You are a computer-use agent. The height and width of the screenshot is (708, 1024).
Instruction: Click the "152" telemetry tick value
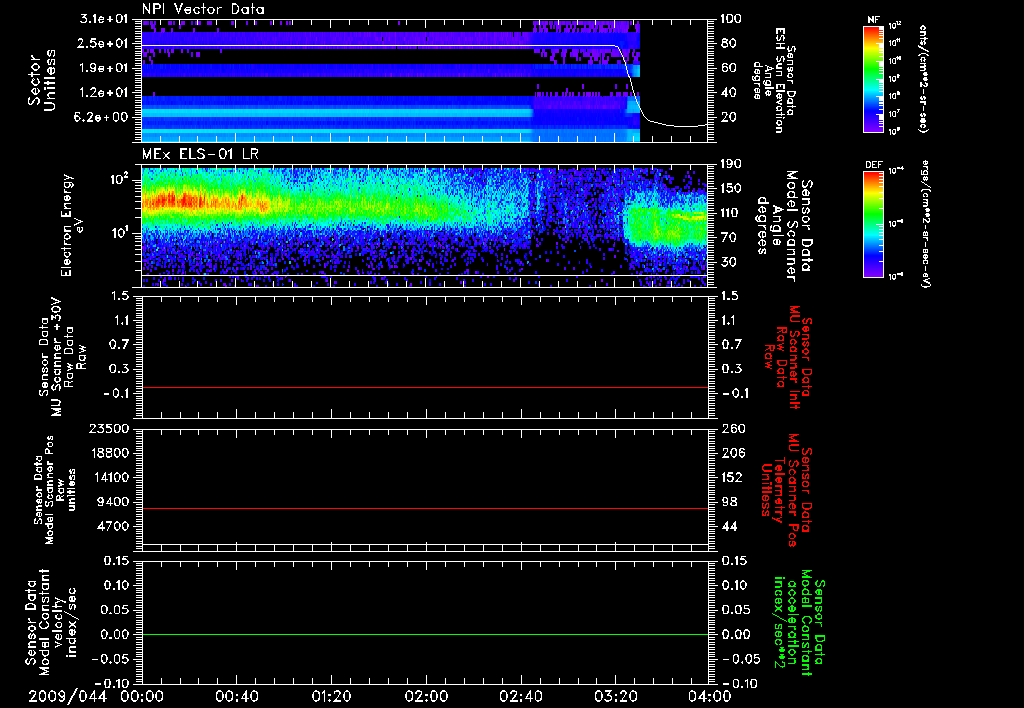point(731,477)
